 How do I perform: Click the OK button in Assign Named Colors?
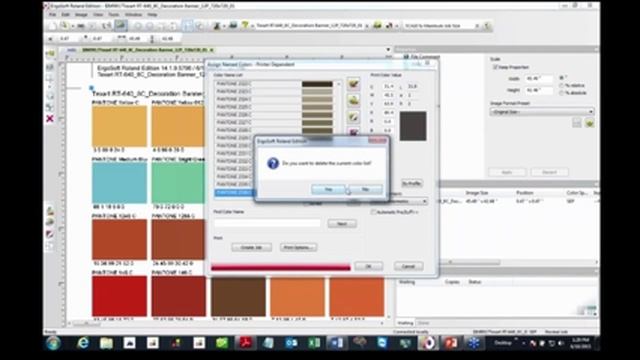click(368, 266)
